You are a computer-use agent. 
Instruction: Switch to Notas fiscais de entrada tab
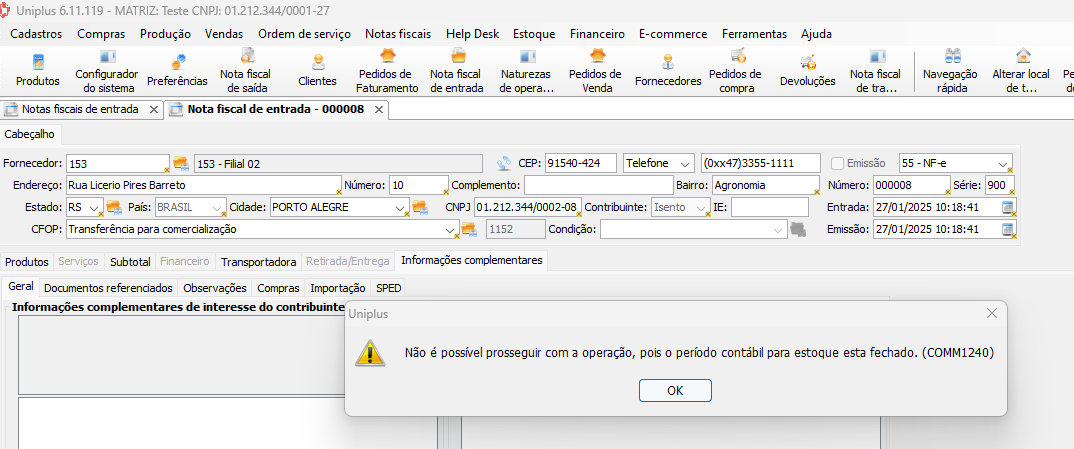tap(80, 109)
